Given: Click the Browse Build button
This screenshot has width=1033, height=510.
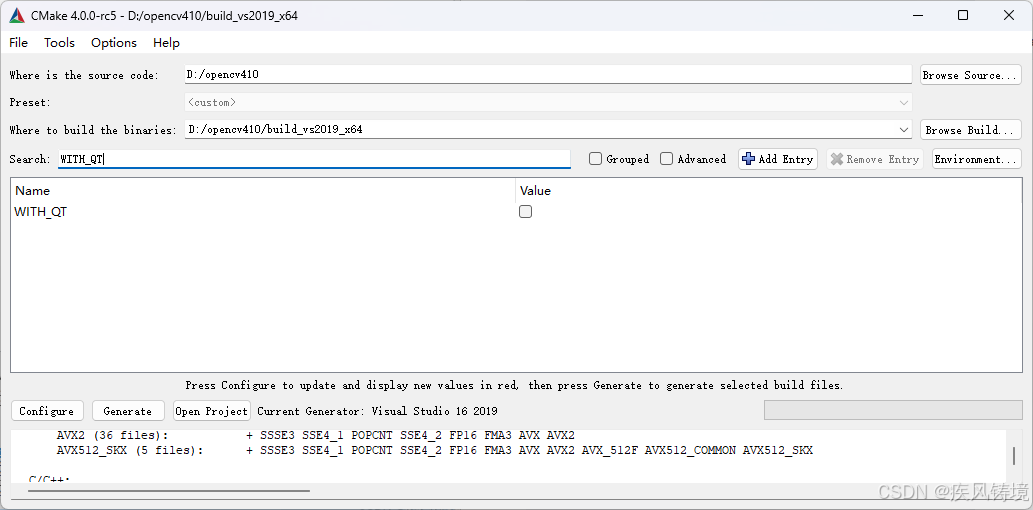Looking at the screenshot, I should (970, 130).
